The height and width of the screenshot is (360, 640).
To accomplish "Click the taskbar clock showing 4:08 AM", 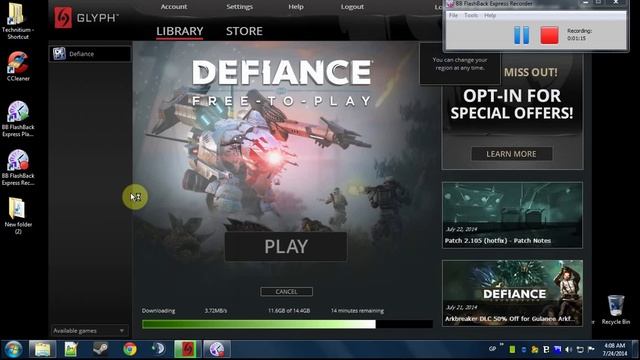I will pyautogui.click(x=615, y=349).
